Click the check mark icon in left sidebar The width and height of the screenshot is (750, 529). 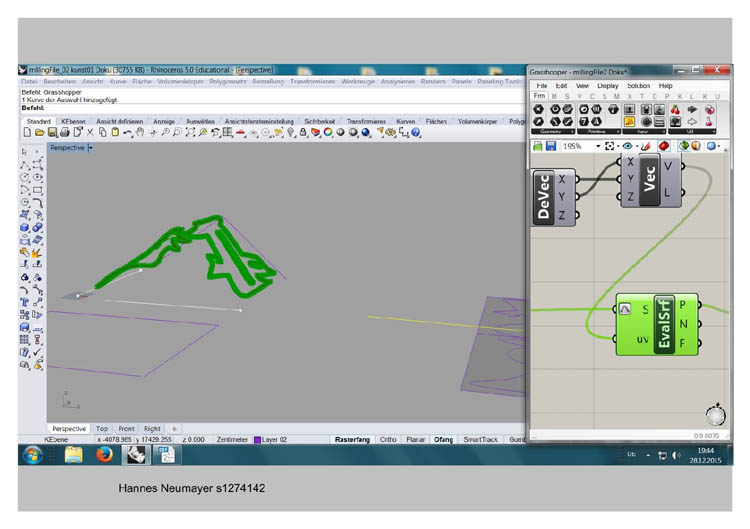tap(38, 353)
